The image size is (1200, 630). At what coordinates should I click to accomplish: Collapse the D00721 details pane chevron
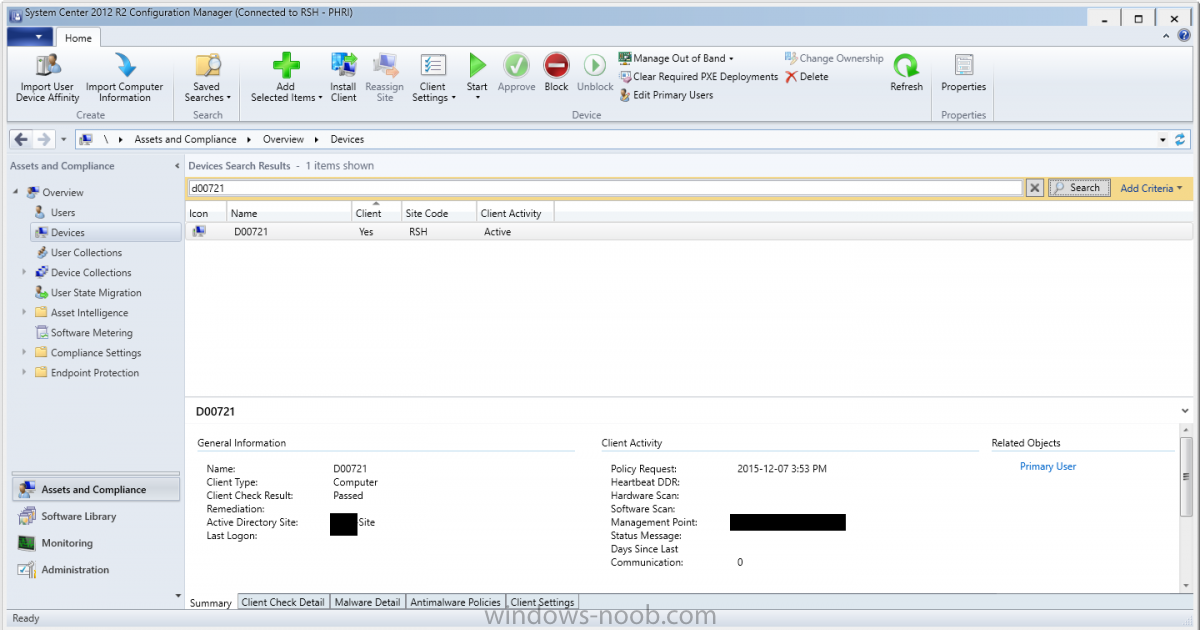click(1185, 411)
